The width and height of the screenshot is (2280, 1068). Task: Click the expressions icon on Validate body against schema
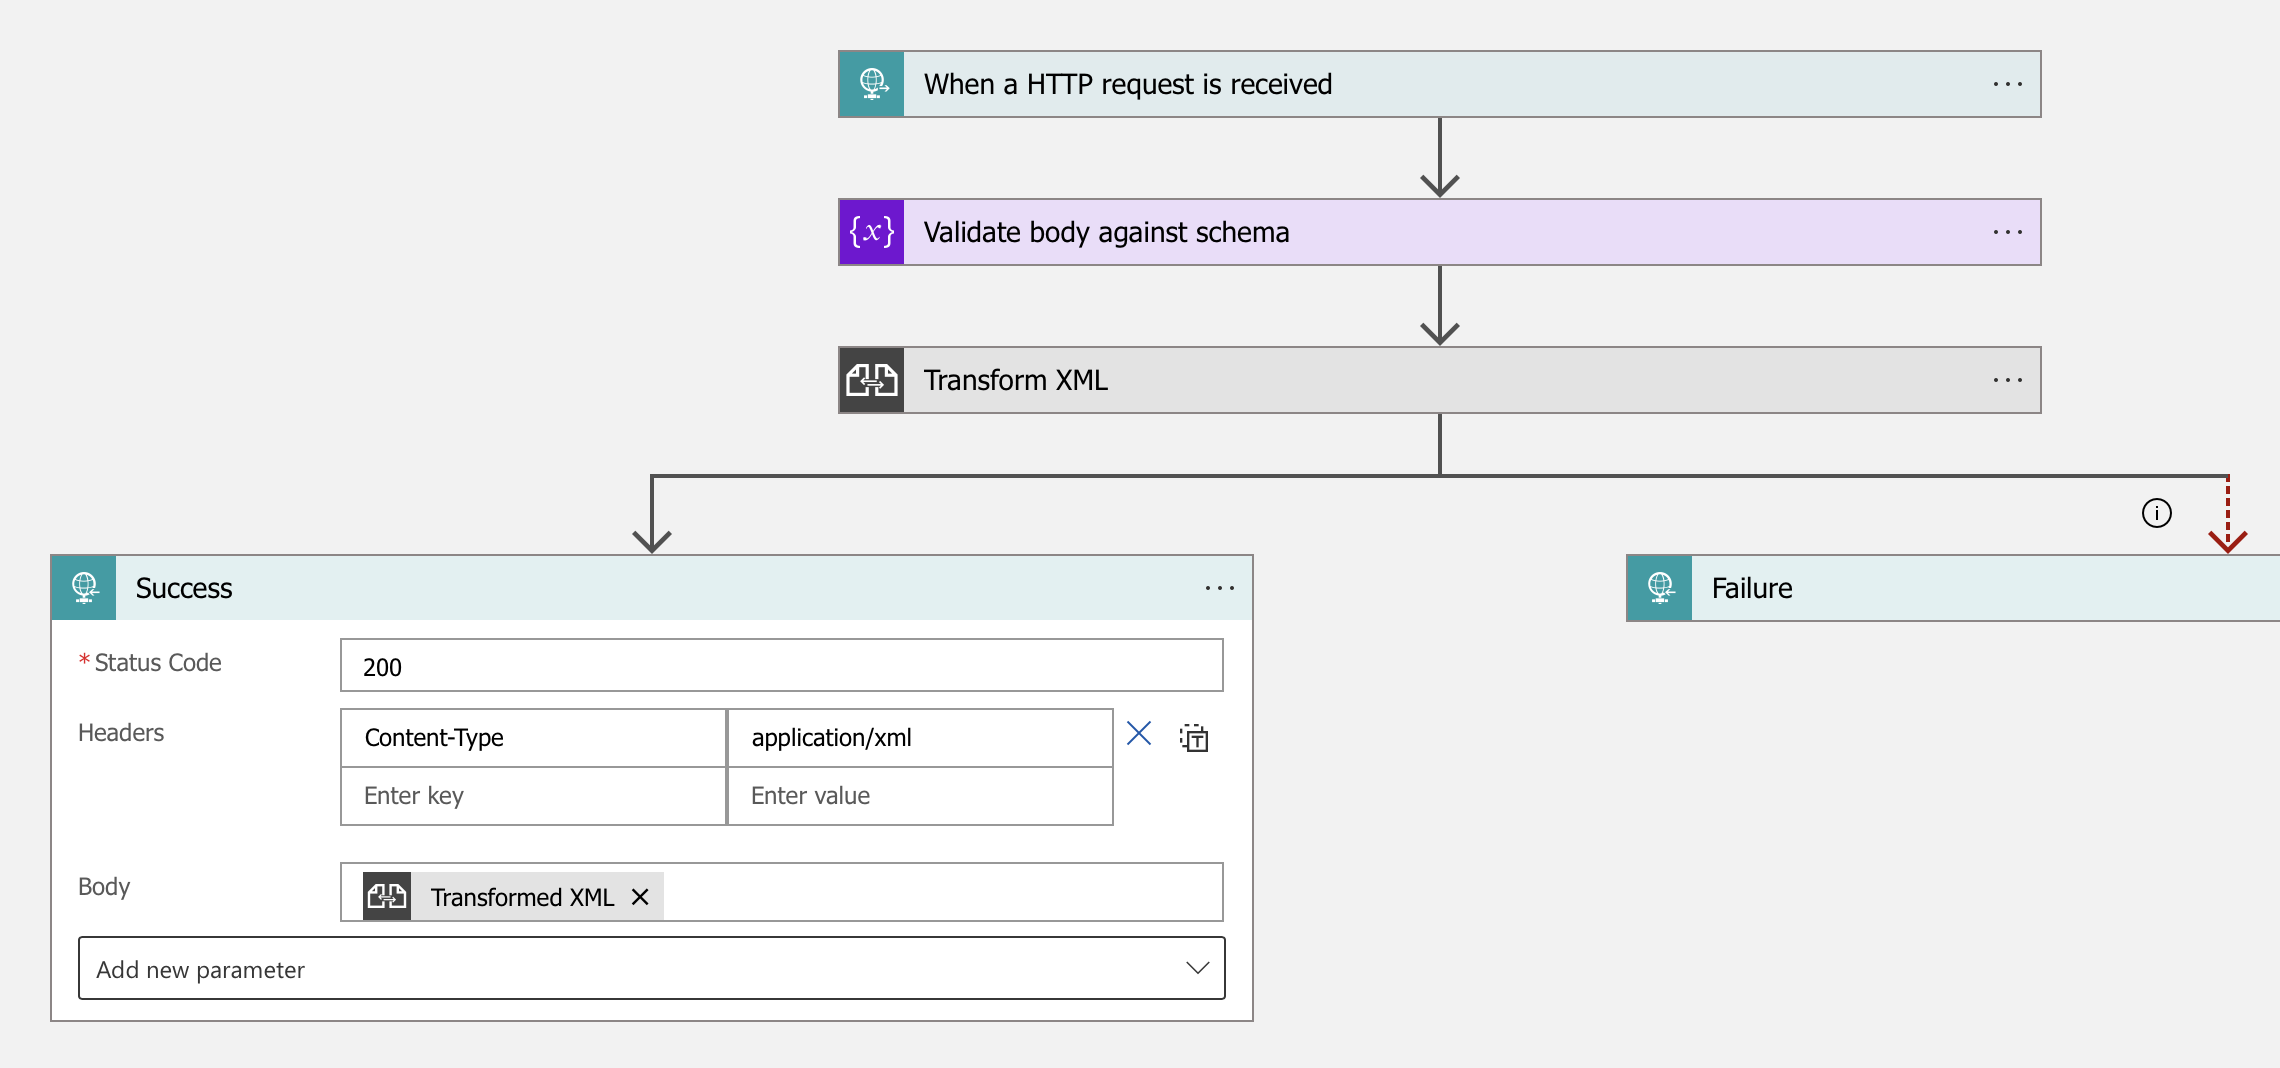(x=870, y=232)
